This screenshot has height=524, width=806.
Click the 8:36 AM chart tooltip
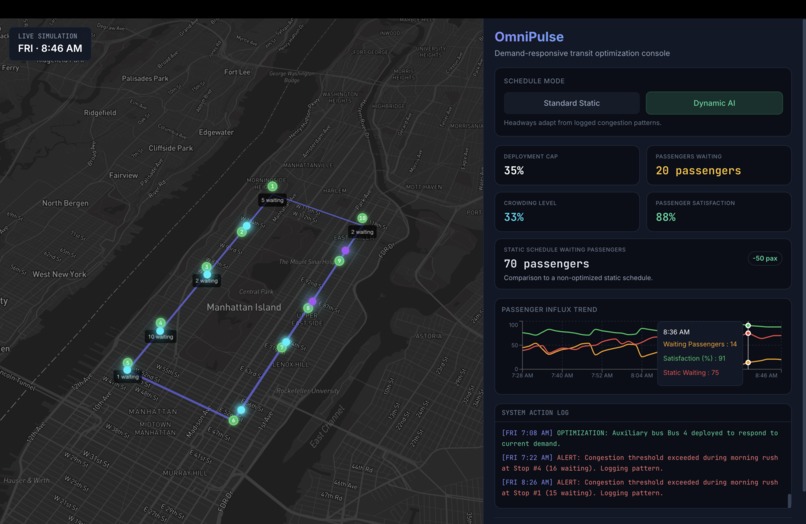(x=700, y=353)
